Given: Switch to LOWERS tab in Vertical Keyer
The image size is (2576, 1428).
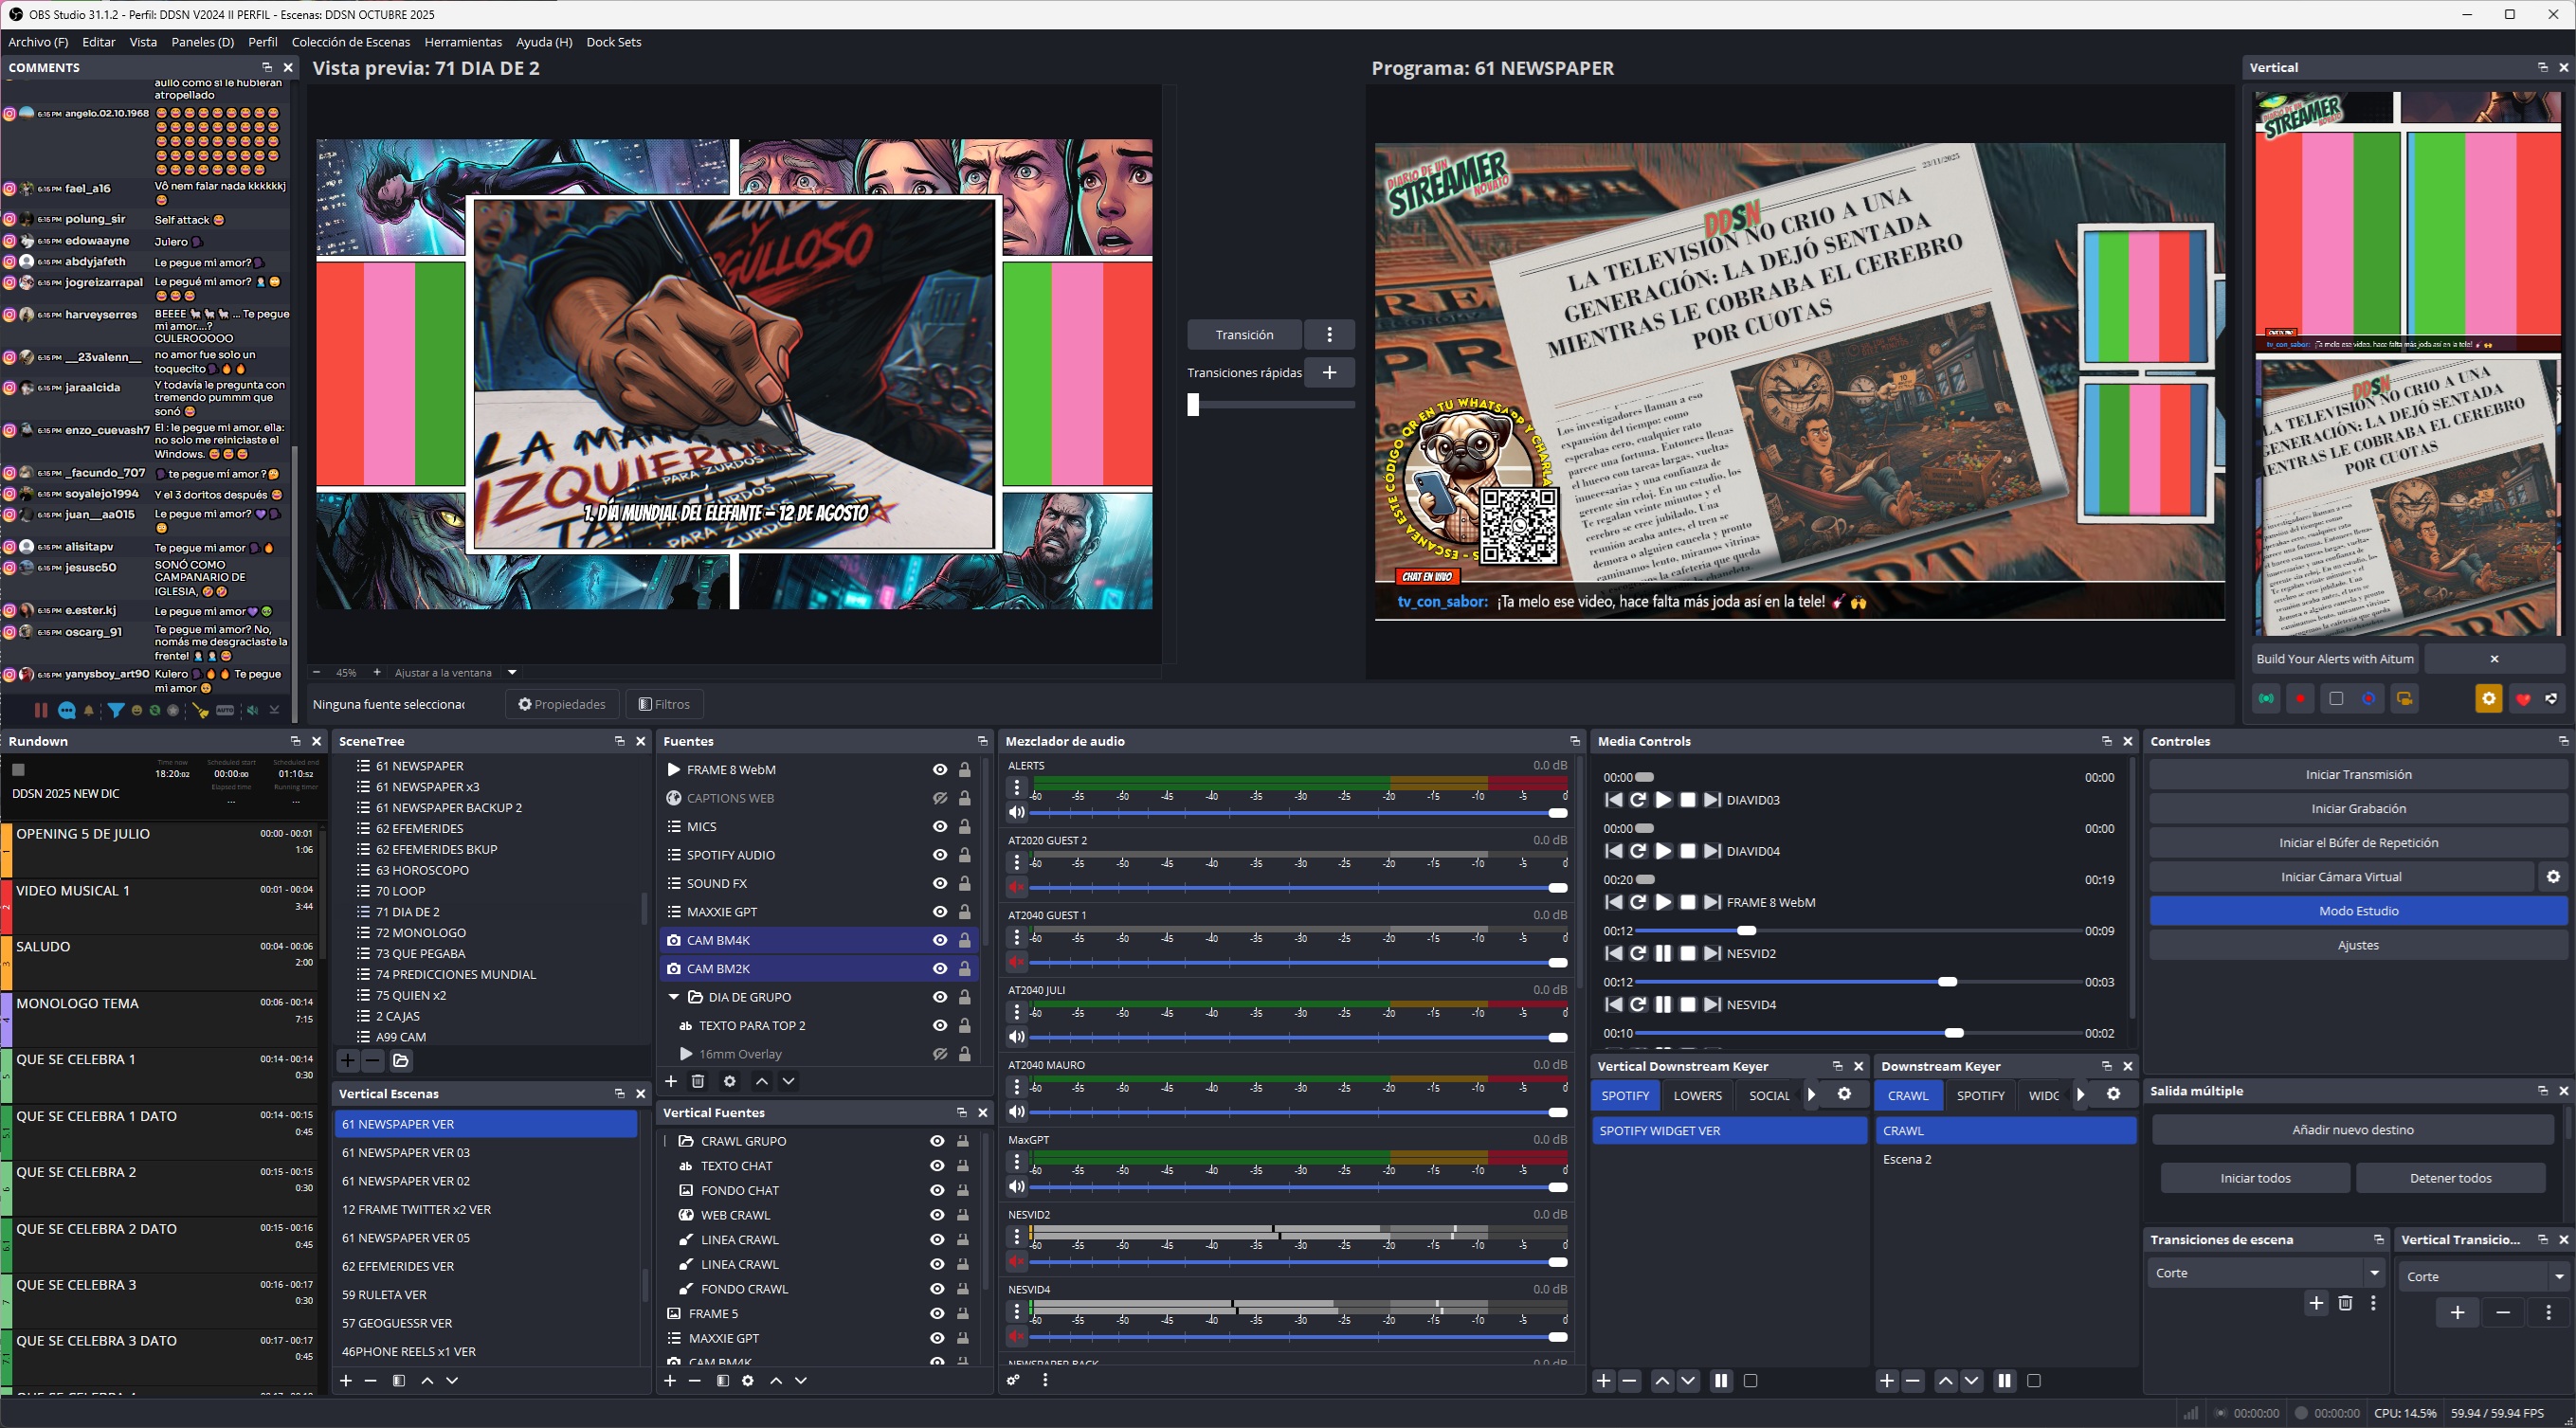Looking at the screenshot, I should 1698,1096.
